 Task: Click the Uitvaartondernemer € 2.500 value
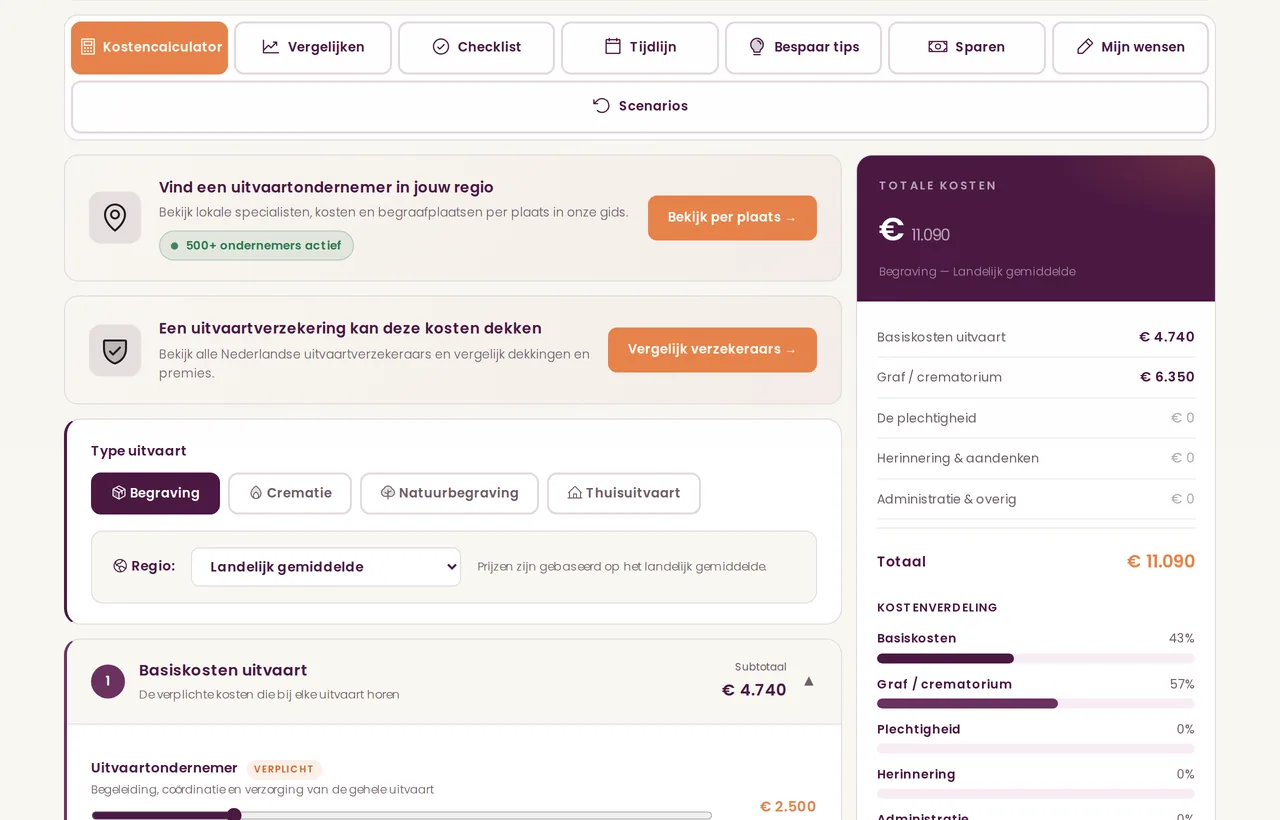coord(788,807)
